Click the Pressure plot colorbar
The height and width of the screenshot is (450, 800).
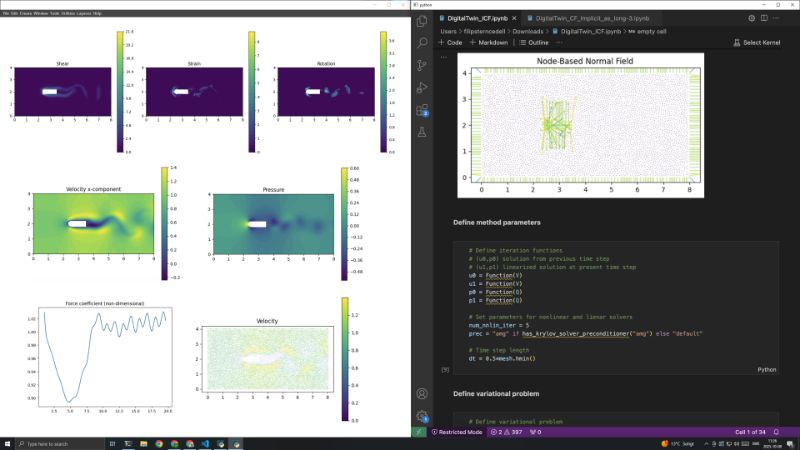344,224
